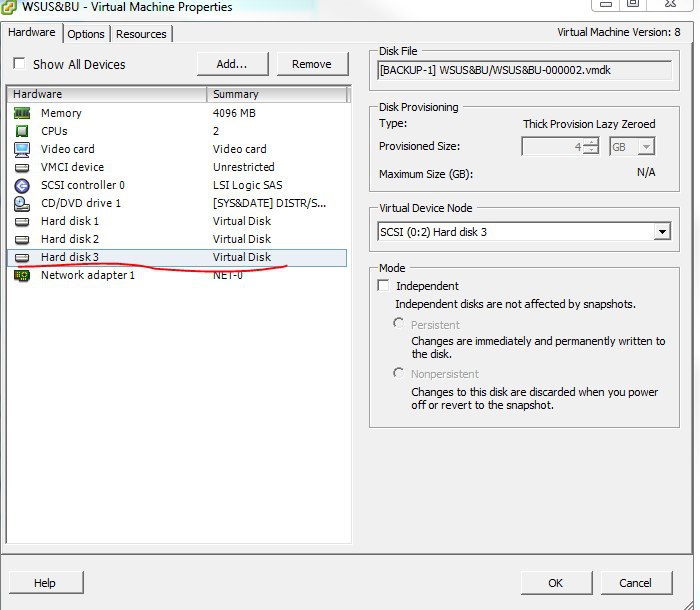The image size is (700, 610).
Task: Click the Hard disk 1 drive icon
Action: [22, 221]
